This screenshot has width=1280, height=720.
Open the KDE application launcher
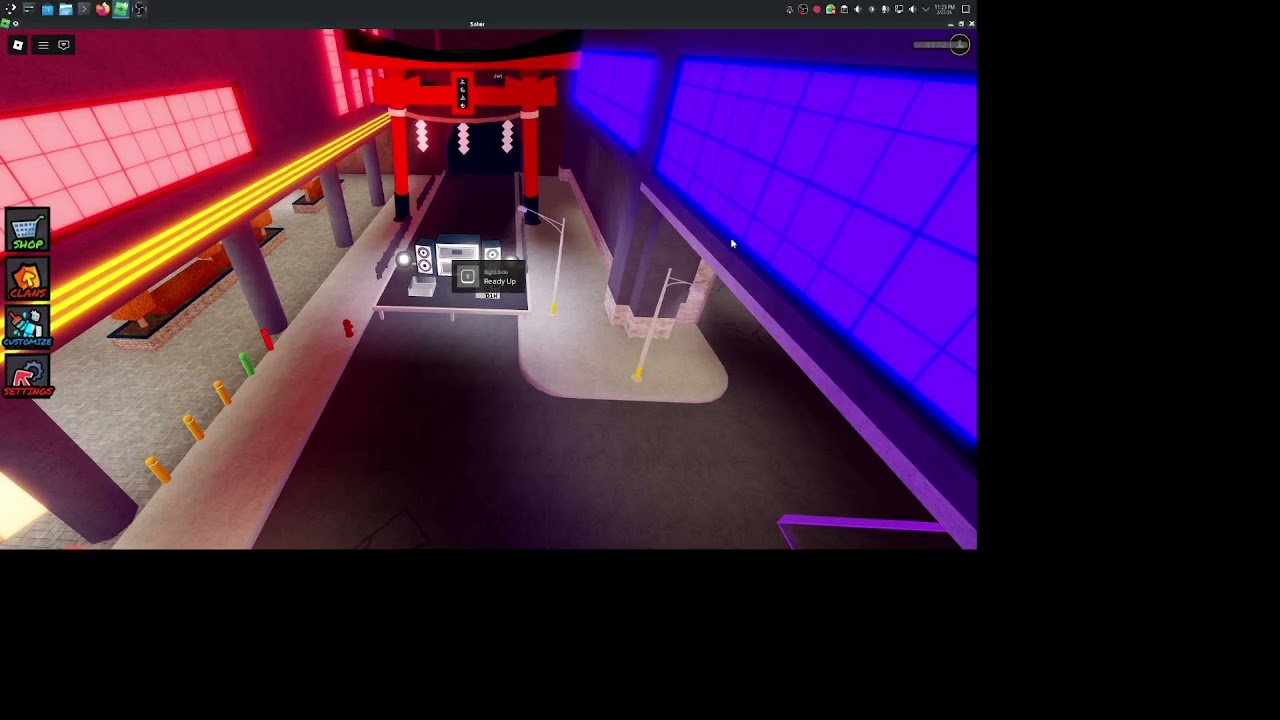(10, 9)
